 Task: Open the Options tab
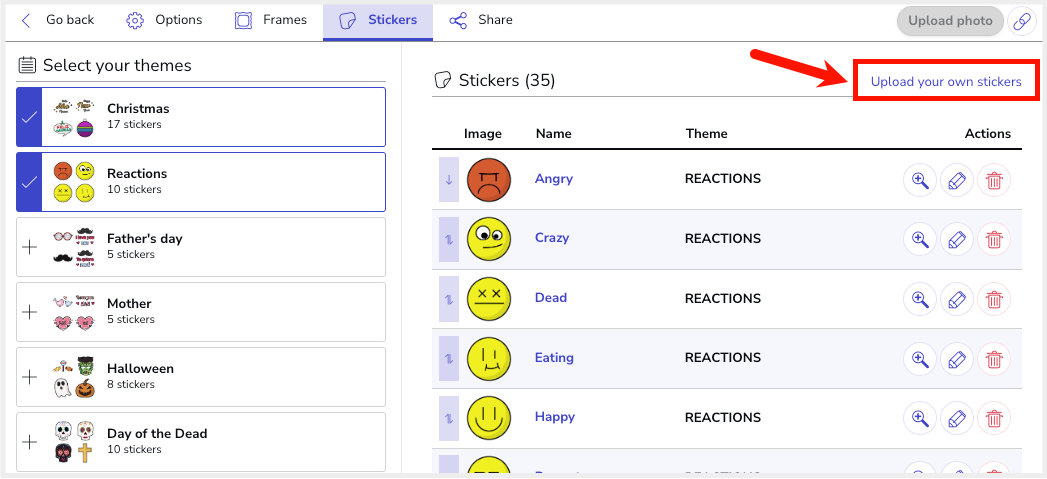pyautogui.click(x=165, y=20)
